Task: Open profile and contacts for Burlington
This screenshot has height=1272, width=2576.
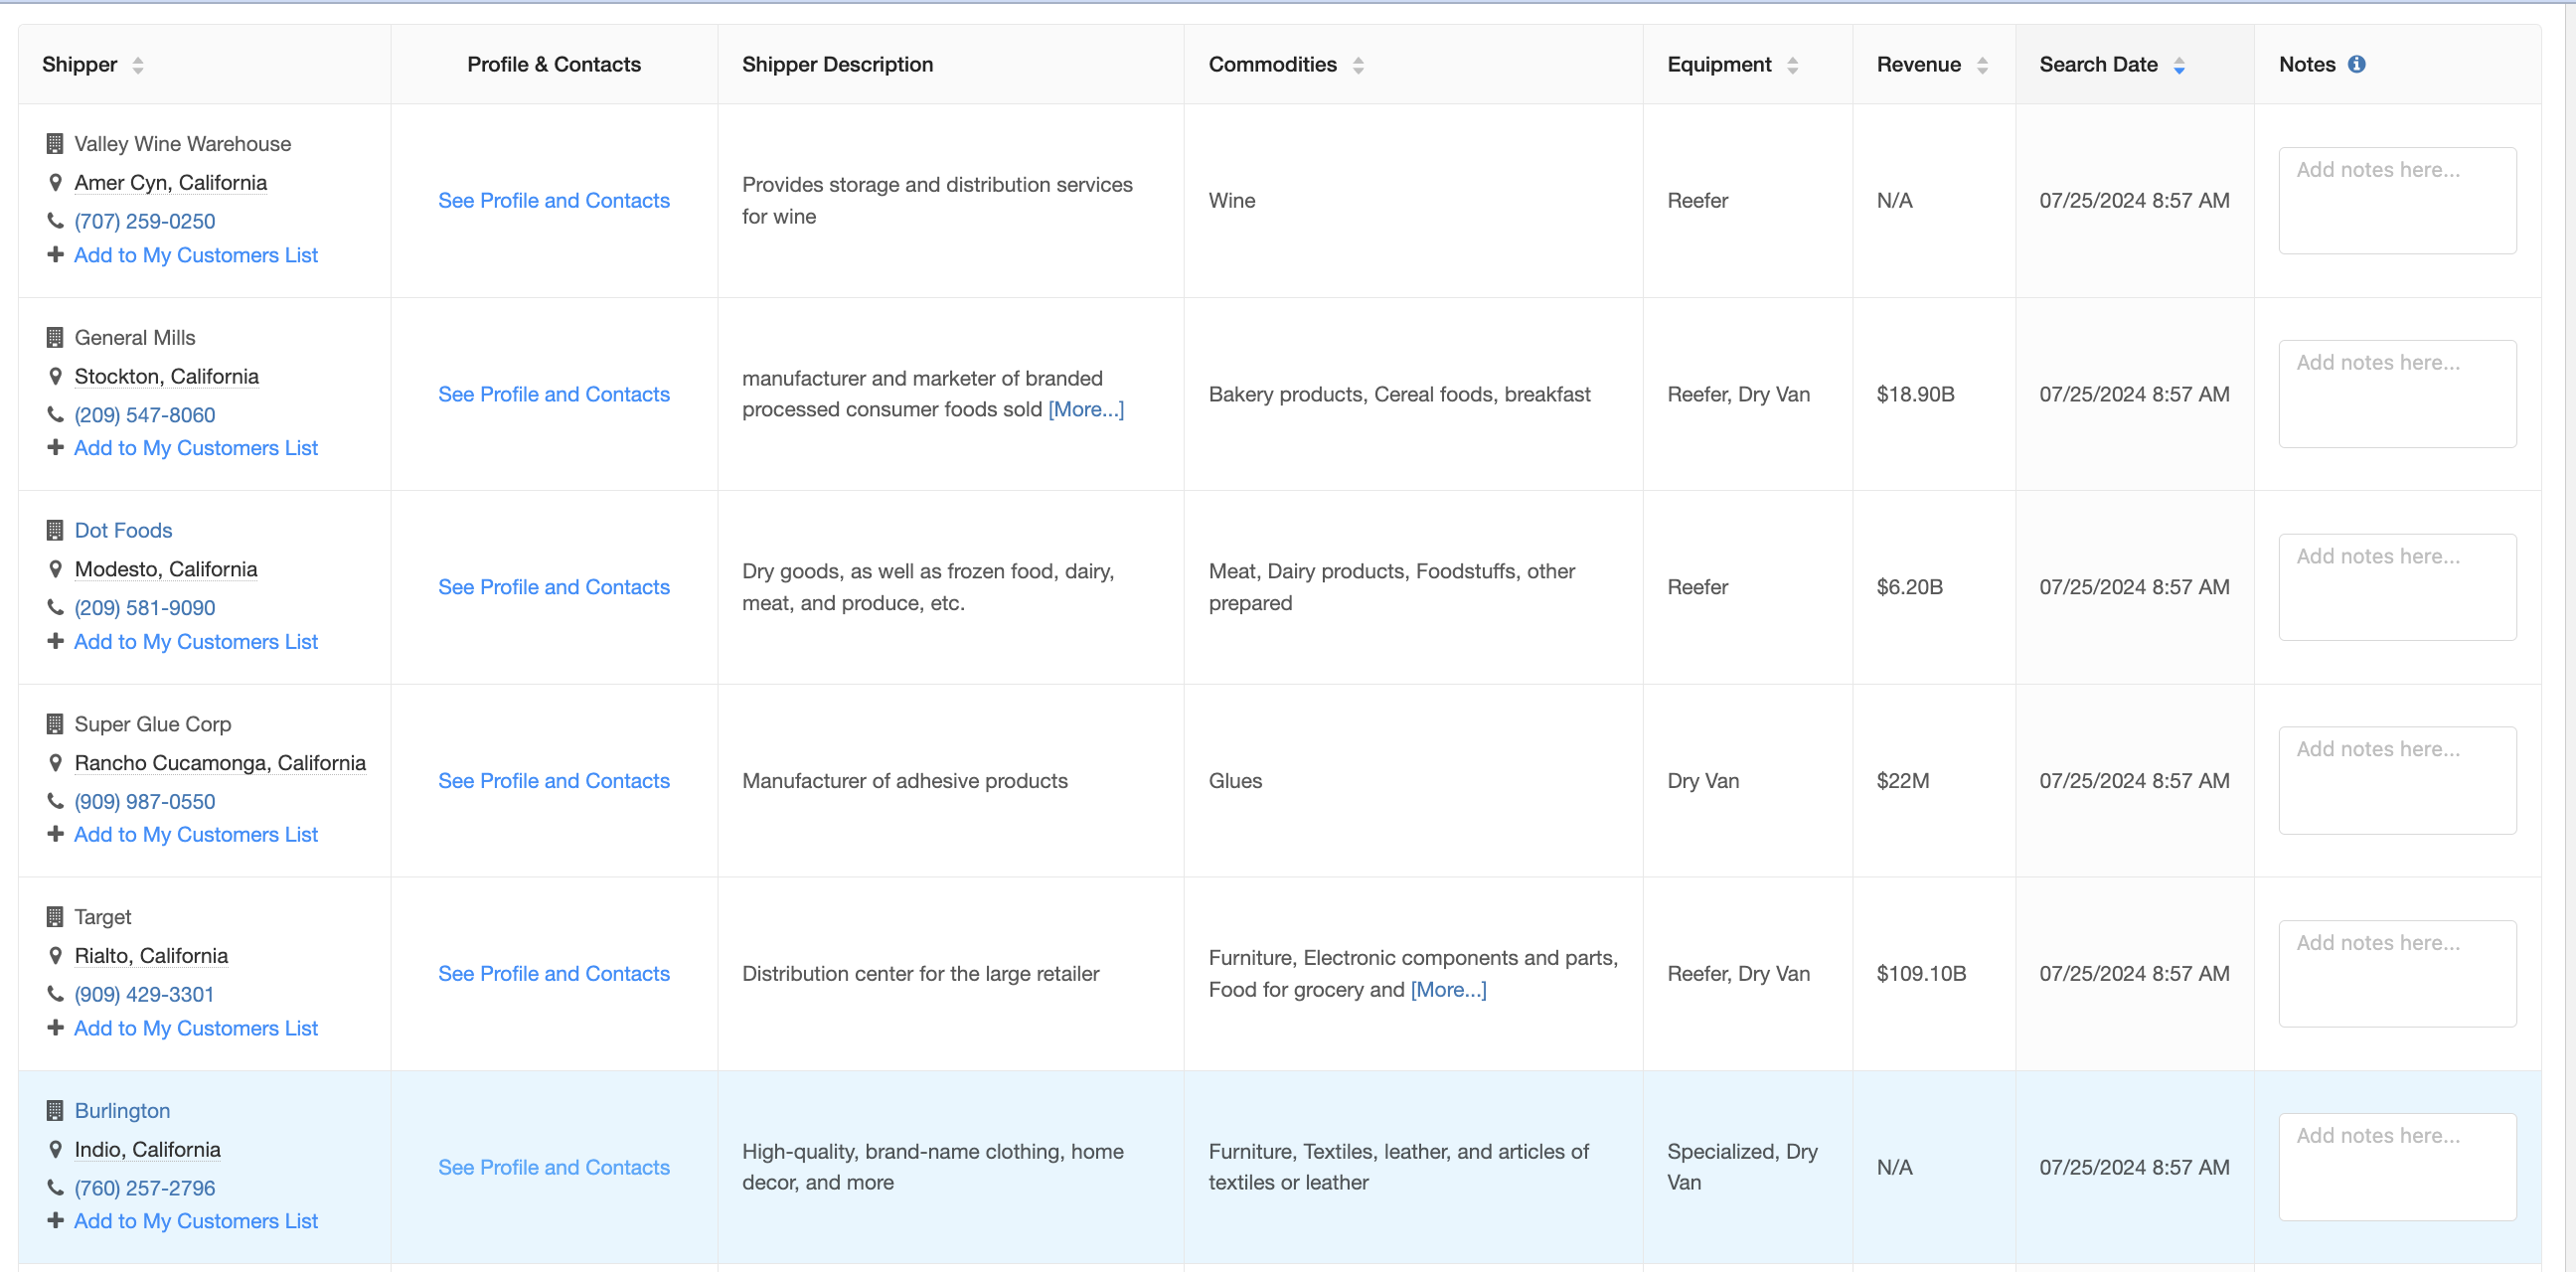Action: pyautogui.click(x=554, y=1167)
